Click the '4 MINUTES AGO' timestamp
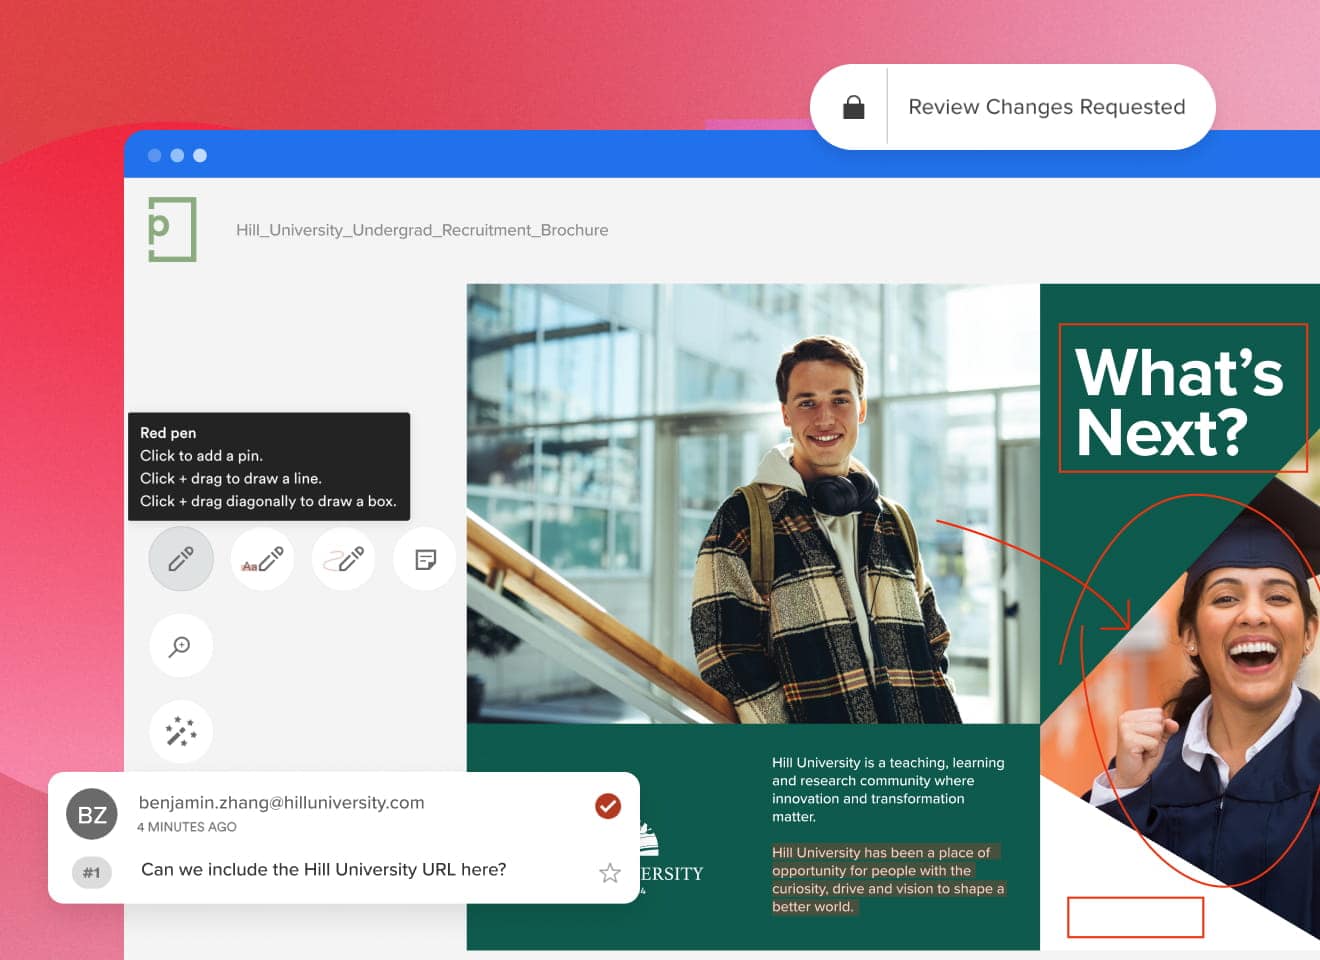 pos(187,827)
